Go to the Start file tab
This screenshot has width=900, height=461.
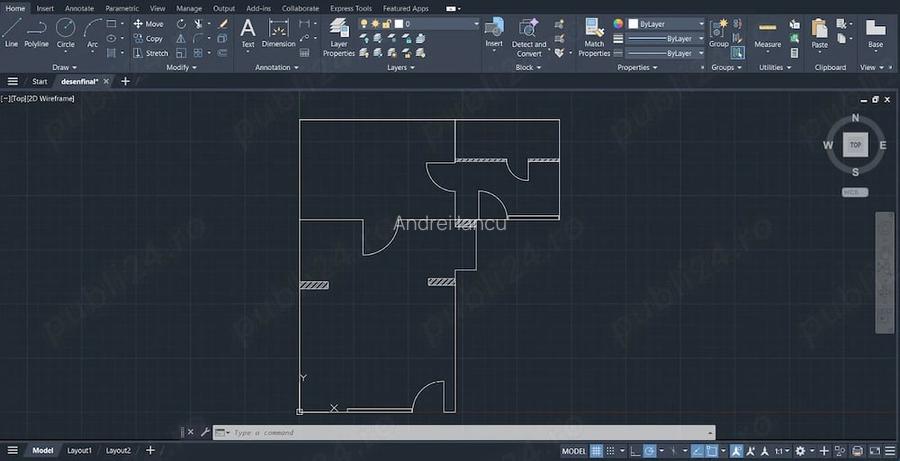pos(40,82)
